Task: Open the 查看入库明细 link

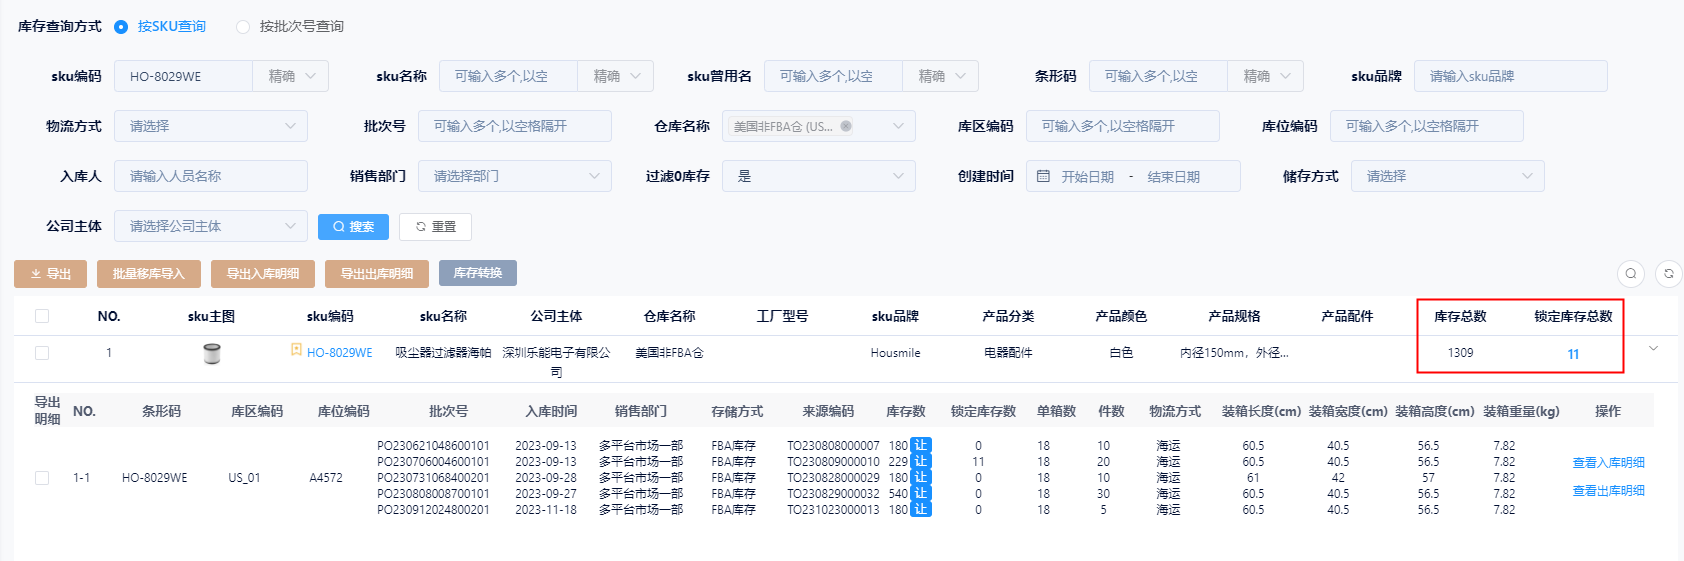Action: pyautogui.click(x=1608, y=463)
